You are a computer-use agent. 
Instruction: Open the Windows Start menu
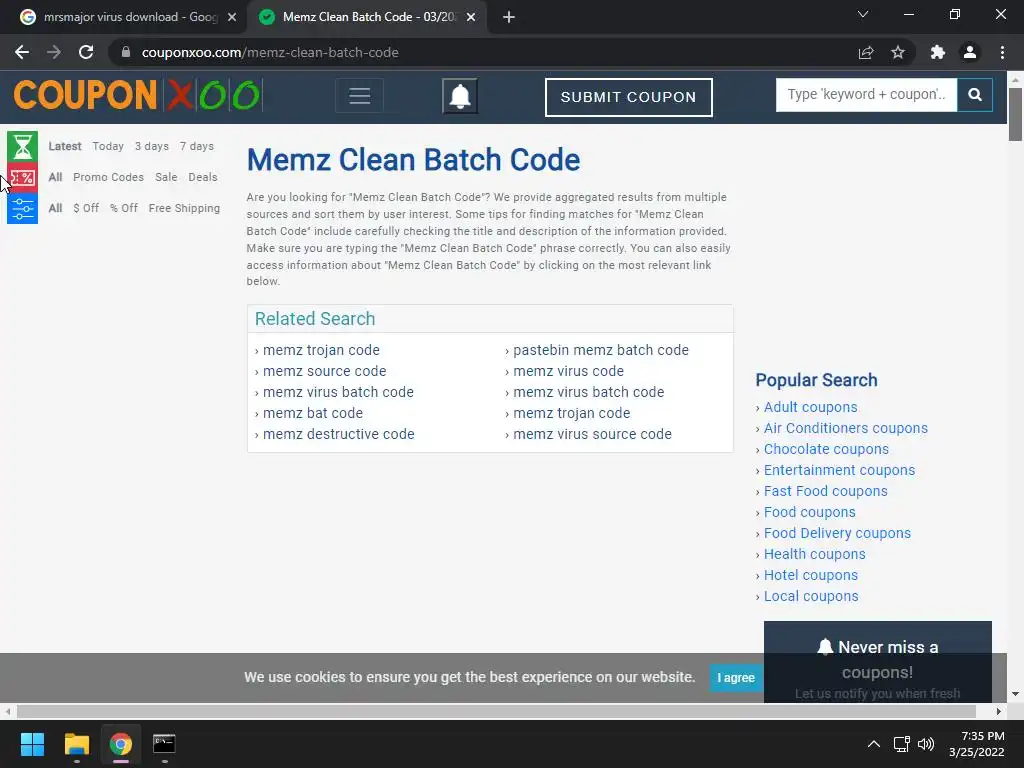coord(32,744)
